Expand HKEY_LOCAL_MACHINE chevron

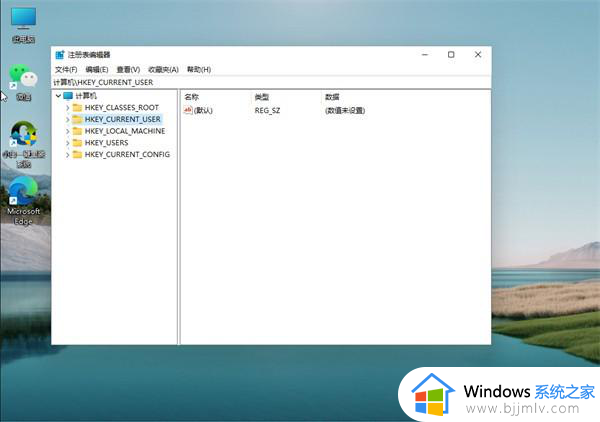[x=68, y=131]
